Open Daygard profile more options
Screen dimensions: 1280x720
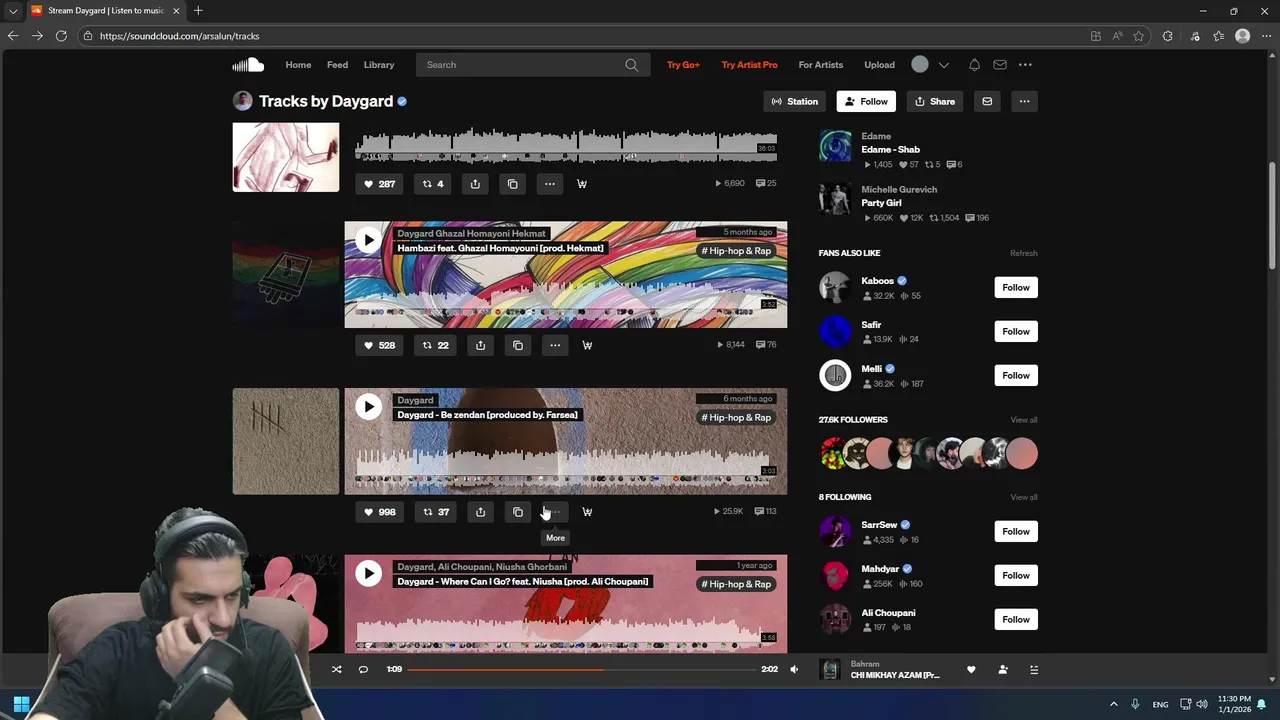[x=1024, y=101]
